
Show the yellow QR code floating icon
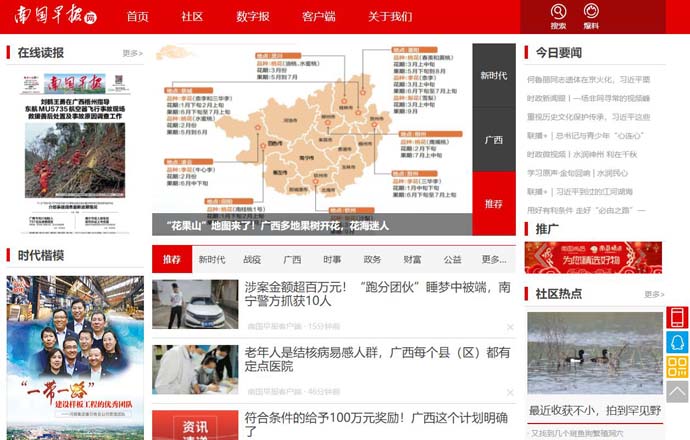(x=677, y=367)
